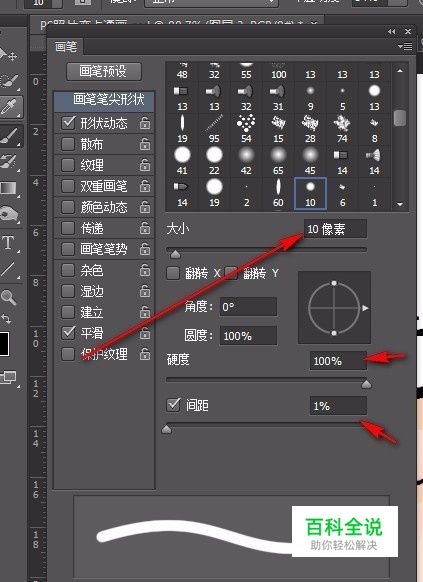This screenshot has height=582, width=423.
Task: Toggle lock icon for 颜色动态
Action: (x=145, y=207)
